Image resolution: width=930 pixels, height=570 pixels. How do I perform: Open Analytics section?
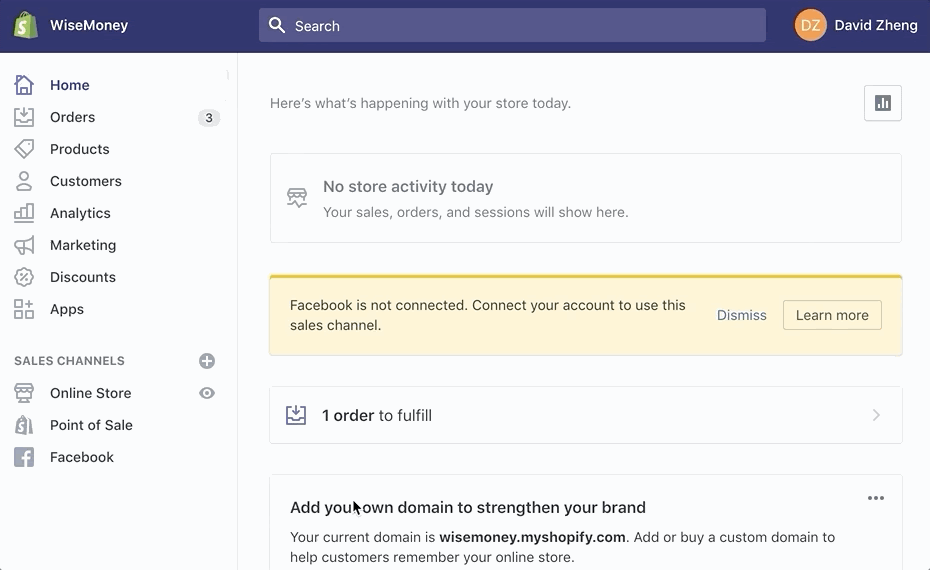point(80,213)
